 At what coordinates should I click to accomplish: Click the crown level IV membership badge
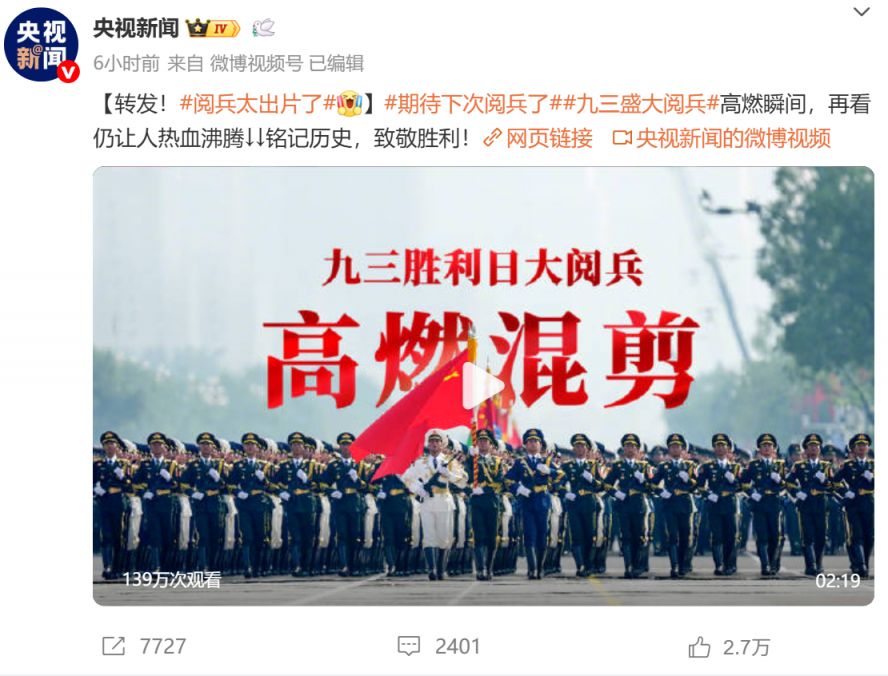click(x=213, y=28)
